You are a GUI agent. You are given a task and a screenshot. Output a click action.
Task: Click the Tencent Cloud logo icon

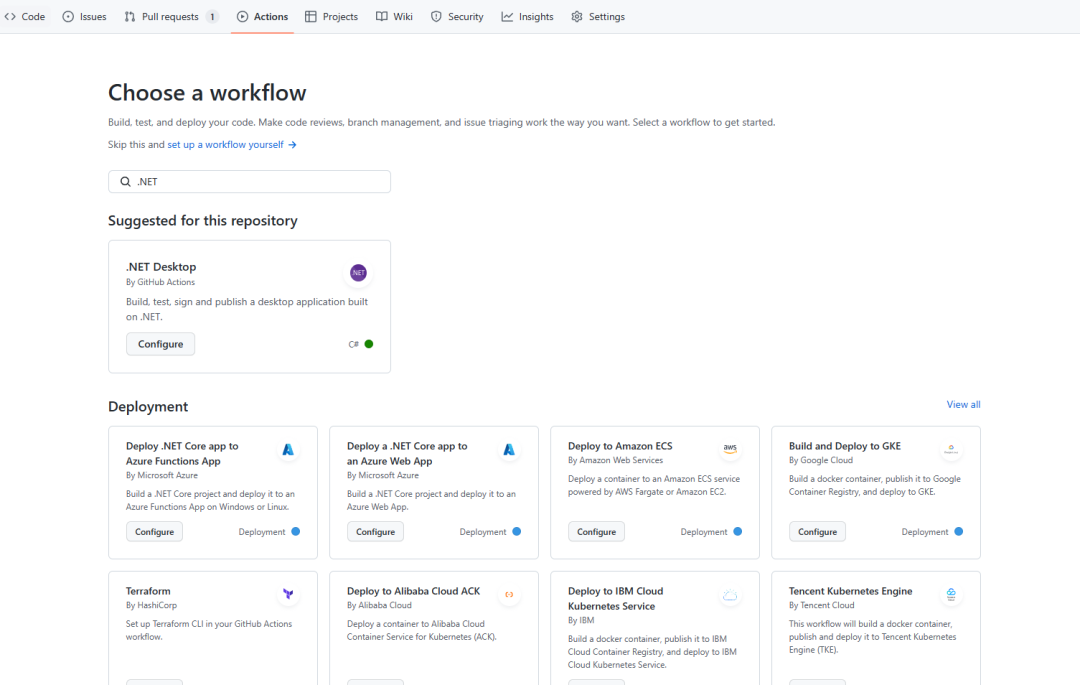(x=951, y=594)
